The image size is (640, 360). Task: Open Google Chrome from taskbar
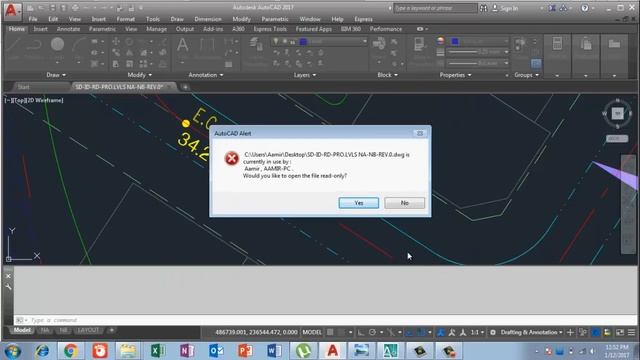point(70,351)
